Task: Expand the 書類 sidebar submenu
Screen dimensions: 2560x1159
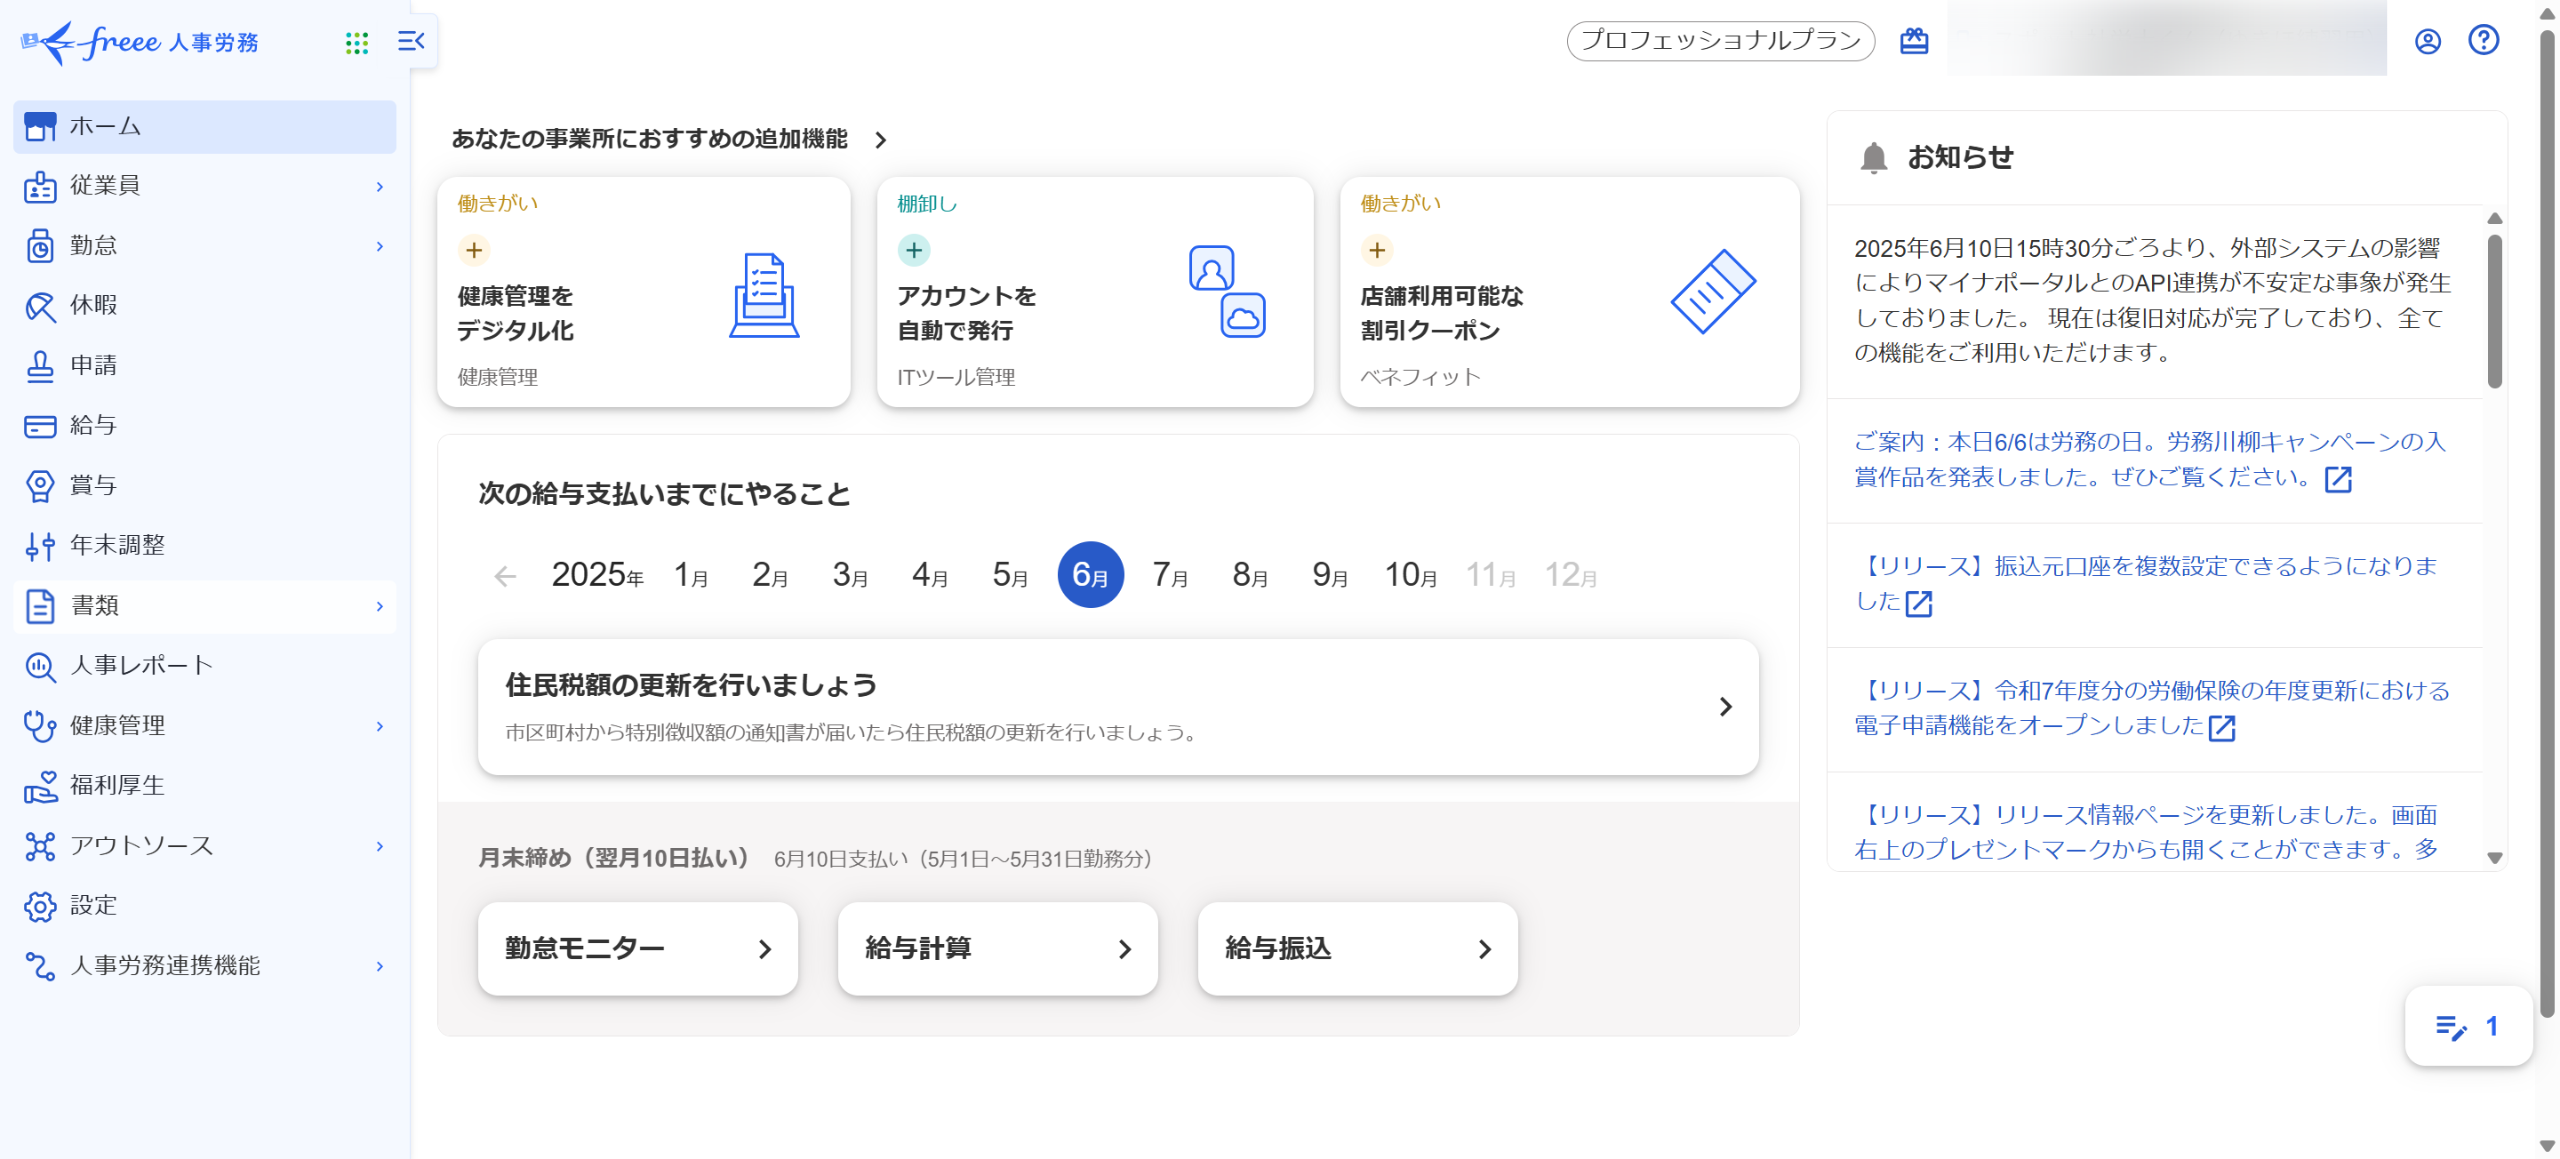Action: point(380,606)
